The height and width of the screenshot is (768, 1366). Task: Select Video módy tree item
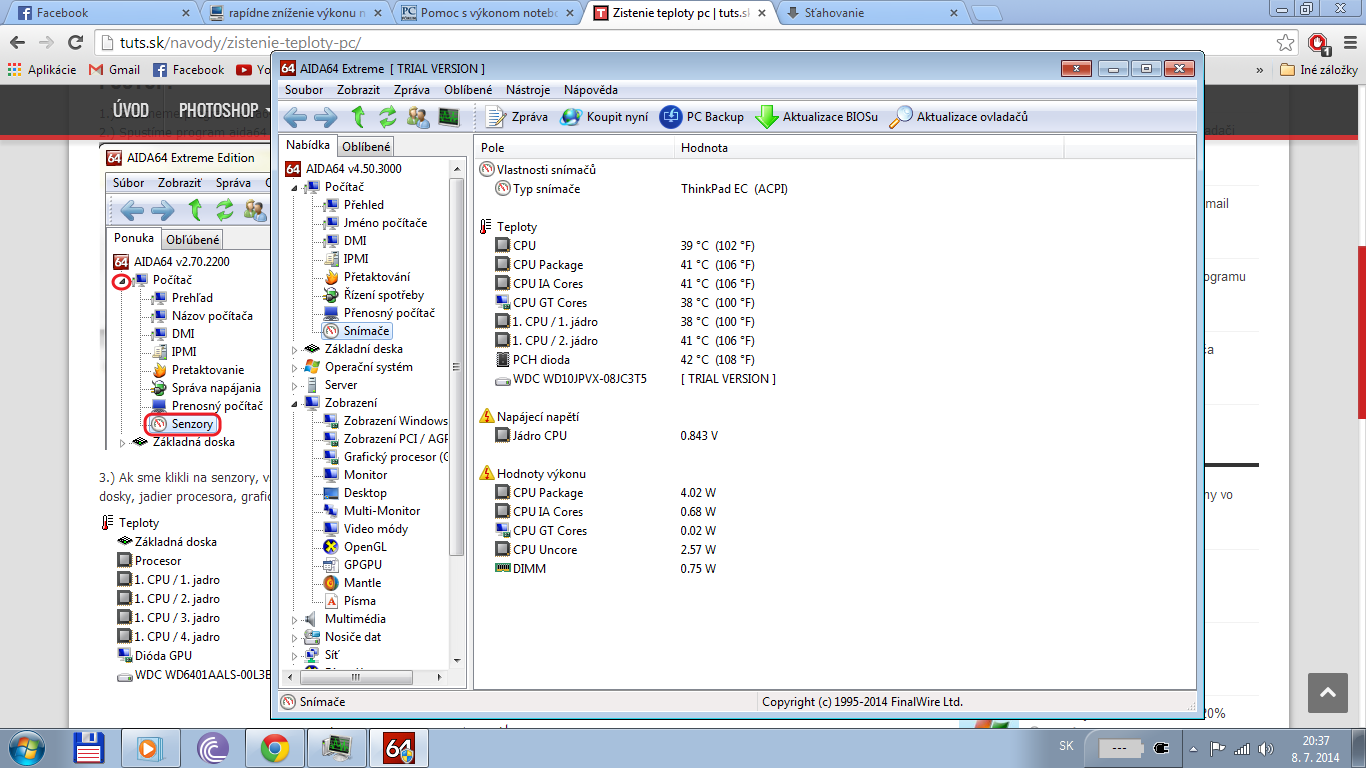376,529
